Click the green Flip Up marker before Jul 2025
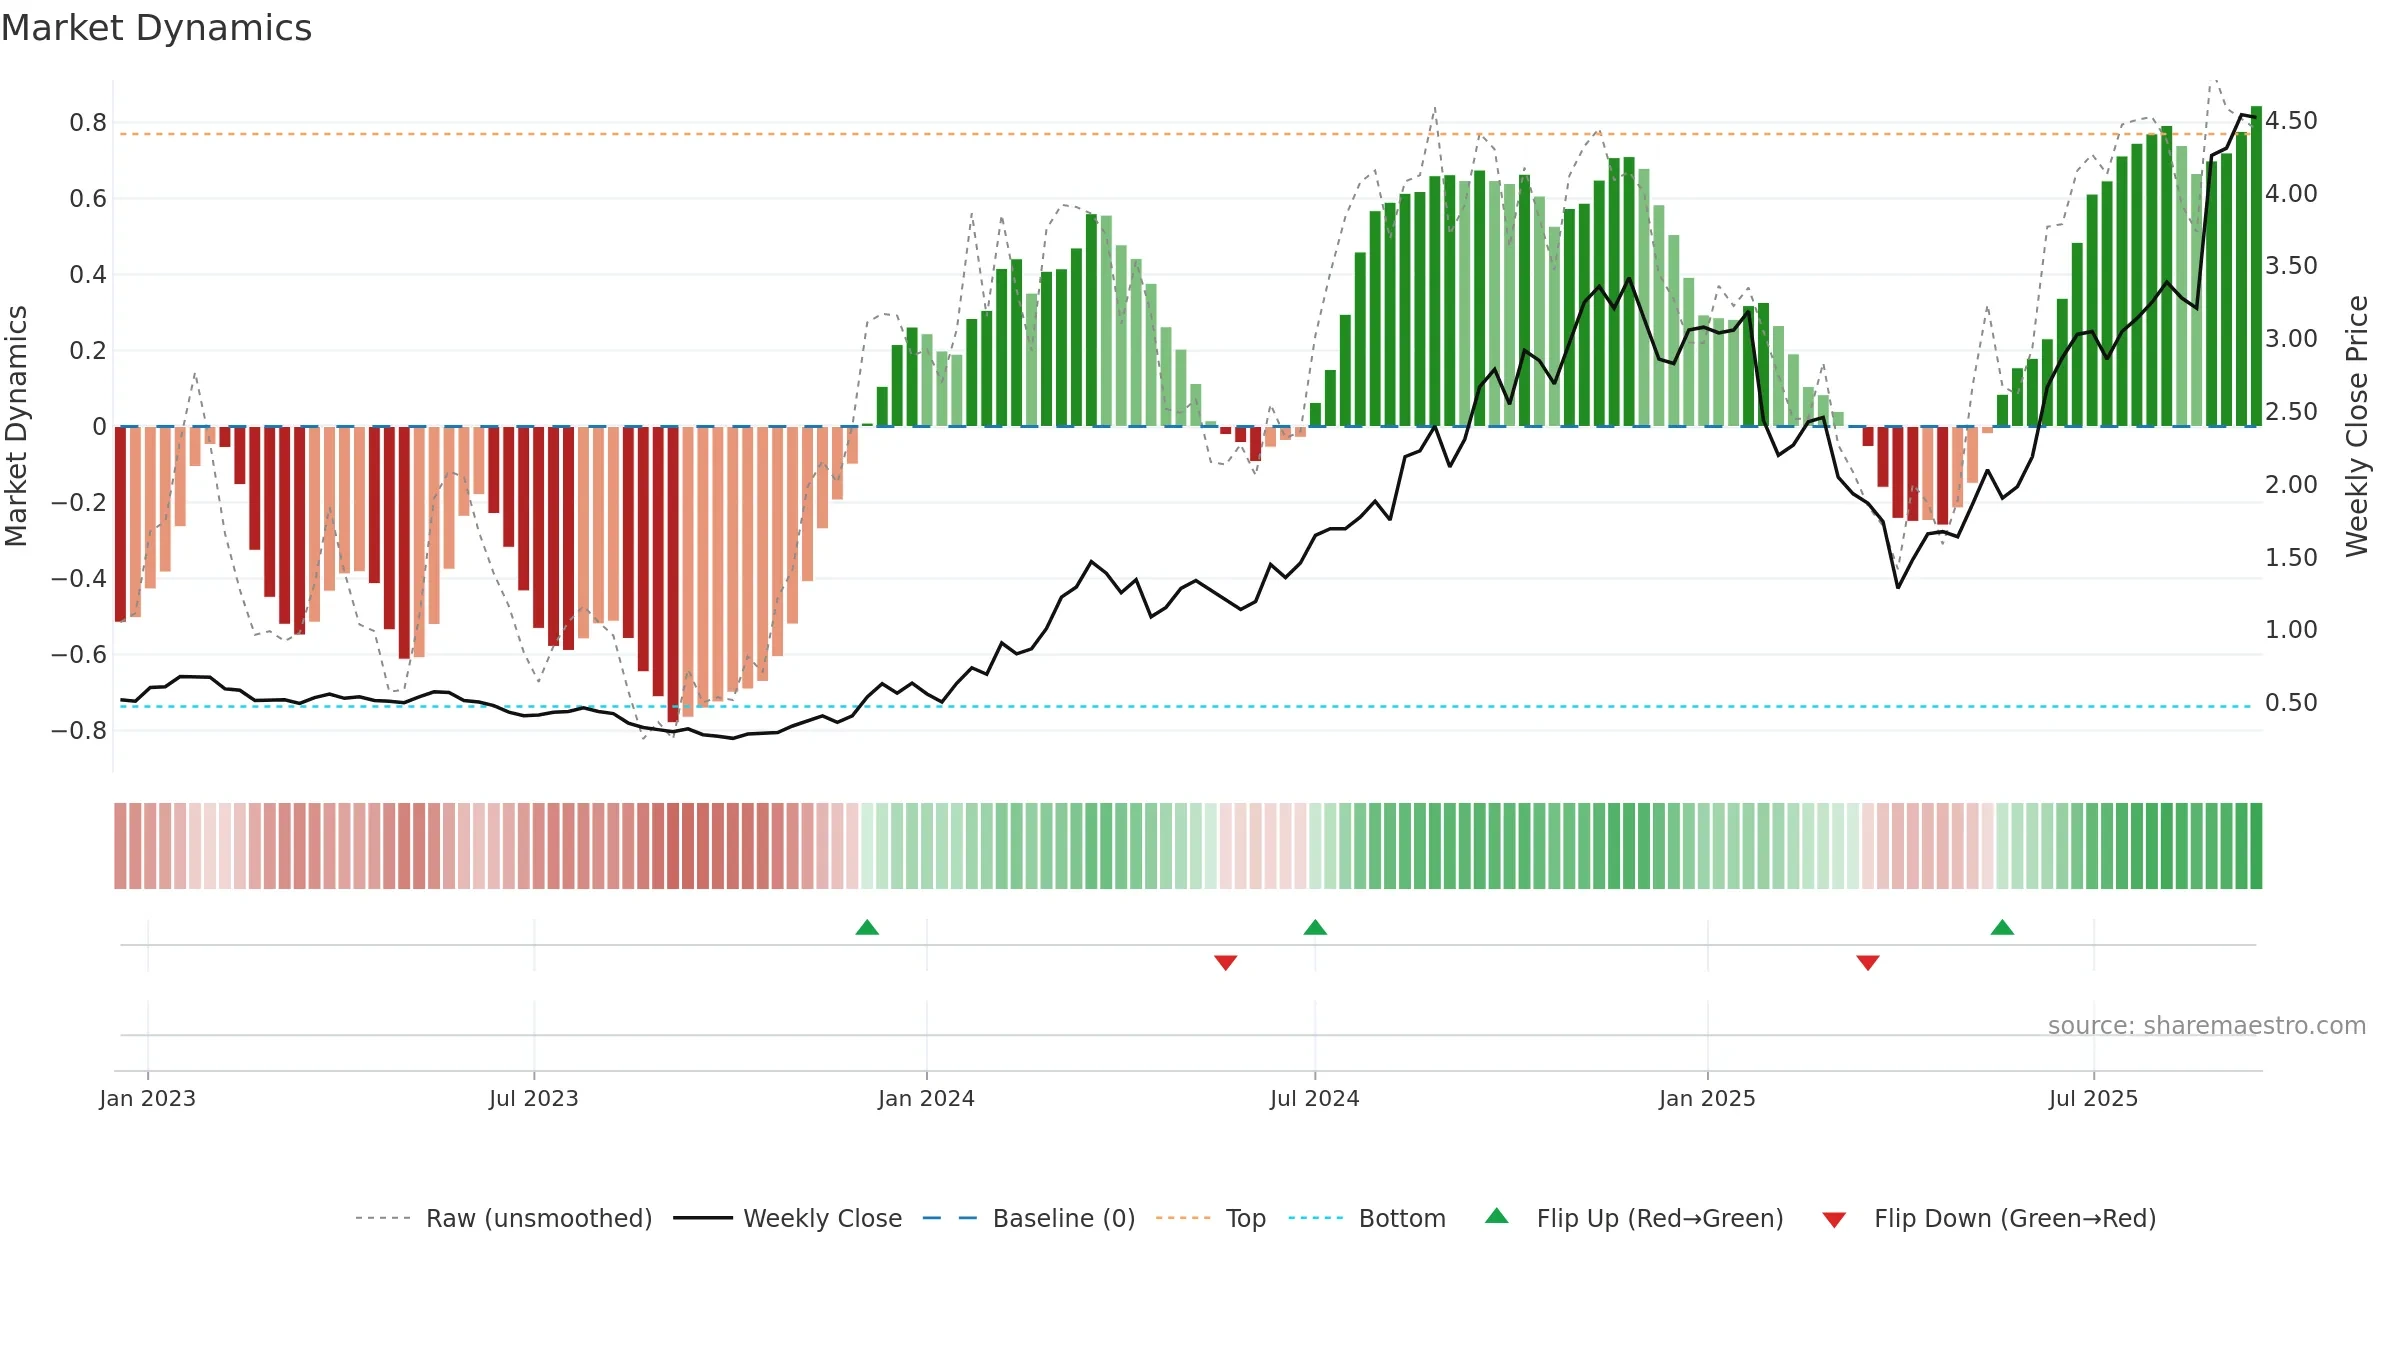Screen dimensions: 2400x1350 click(x=2002, y=928)
